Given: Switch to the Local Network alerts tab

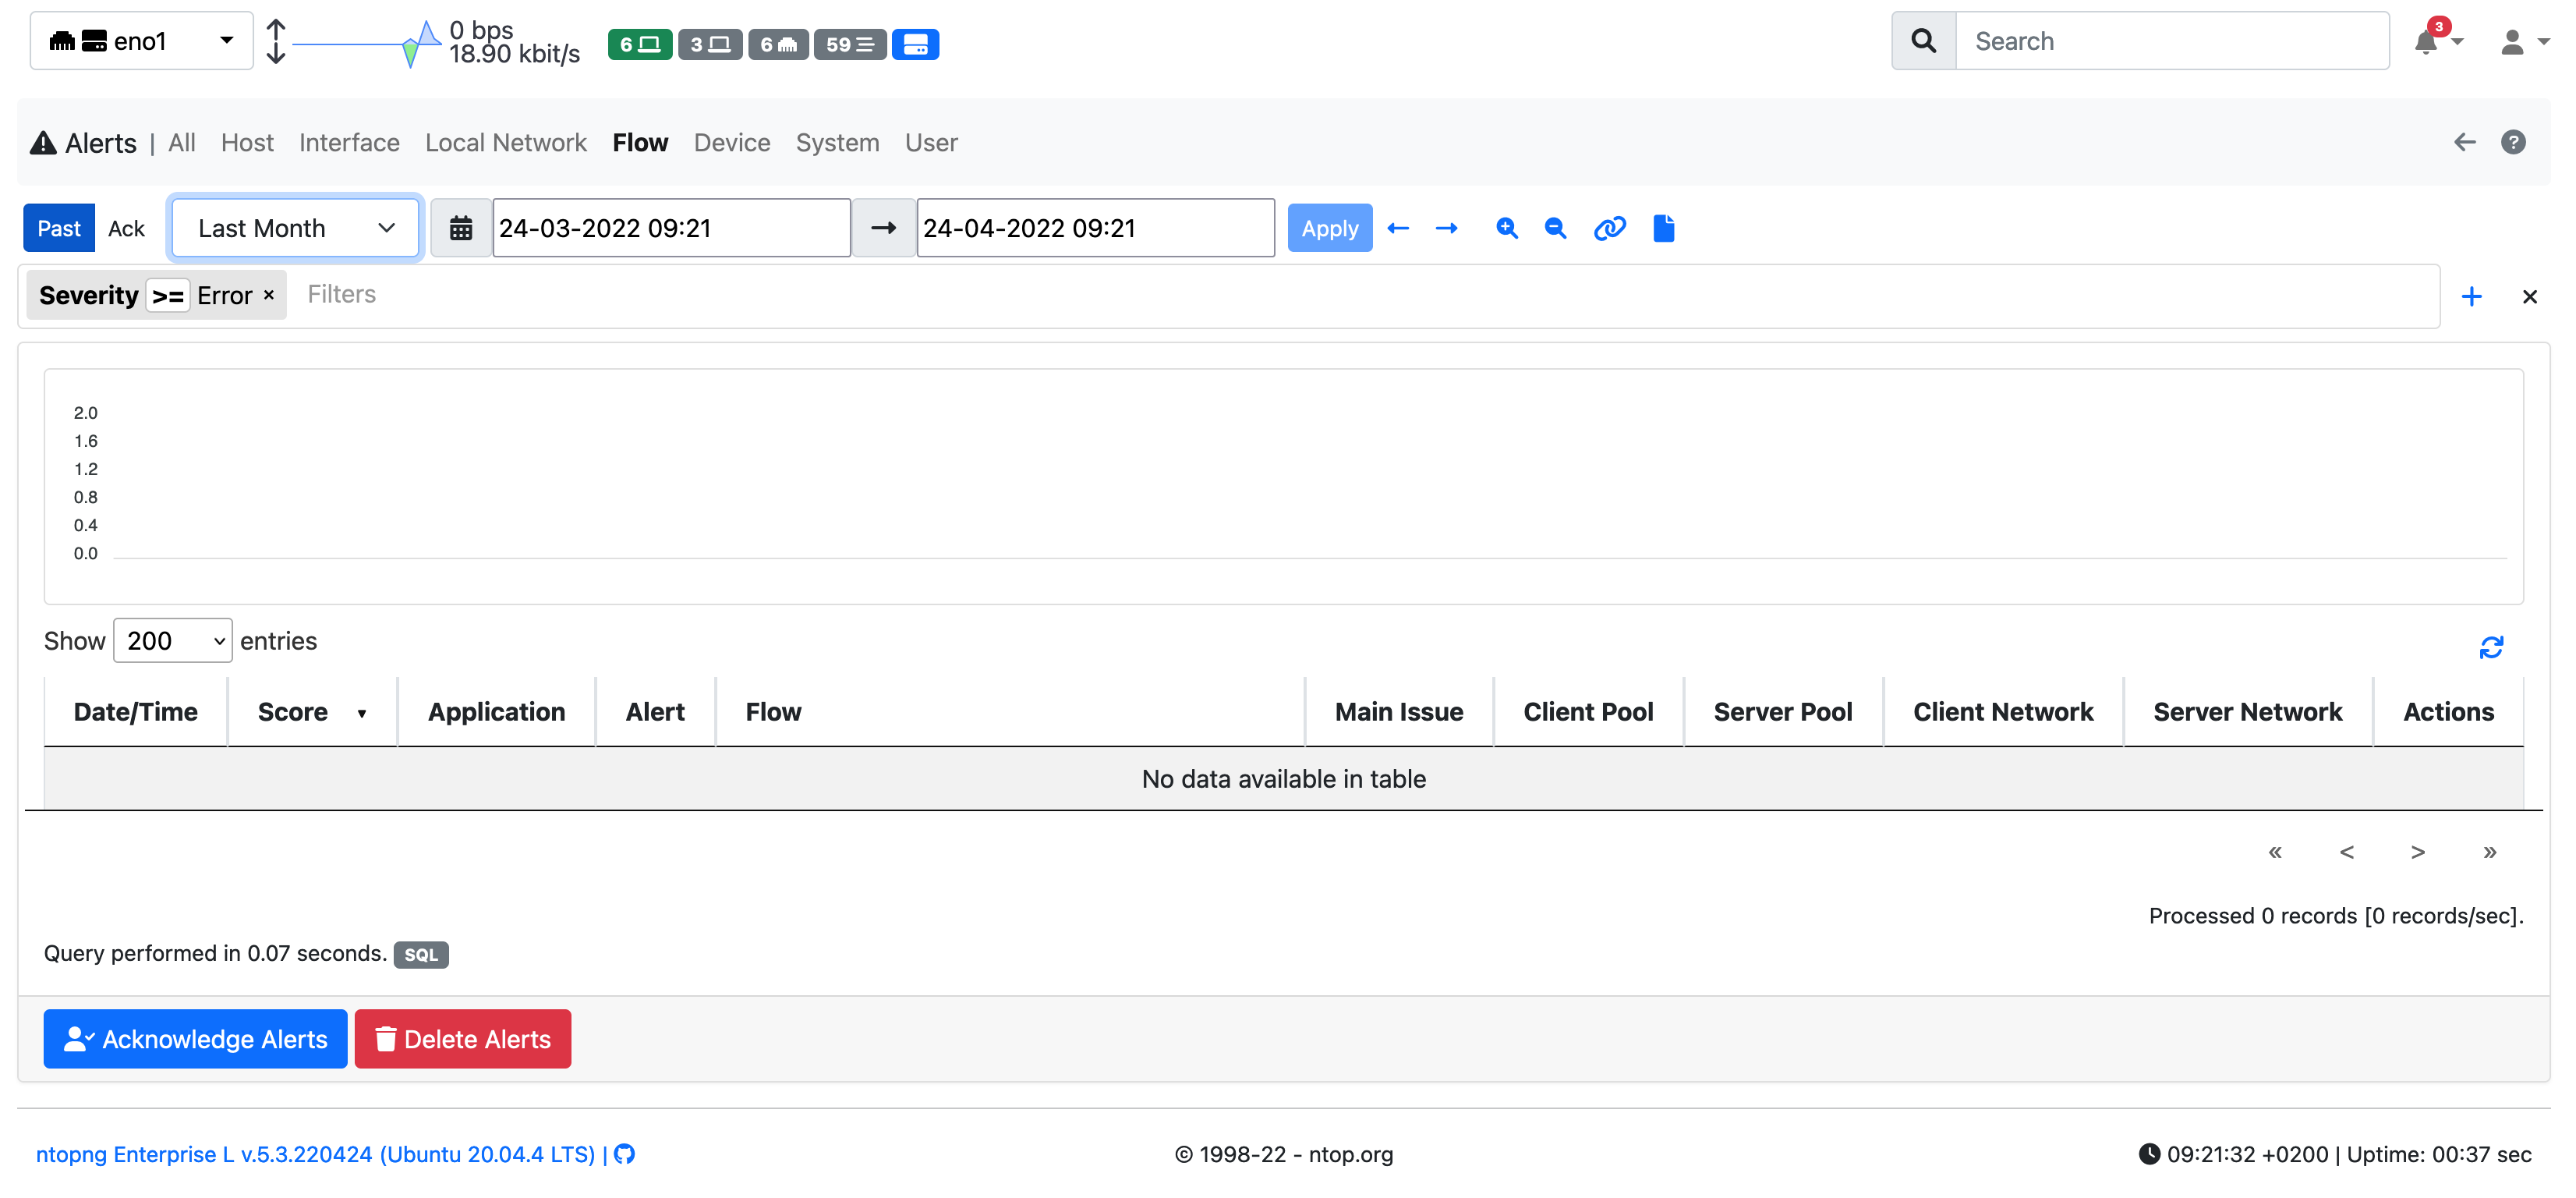Looking at the screenshot, I should coord(506,143).
